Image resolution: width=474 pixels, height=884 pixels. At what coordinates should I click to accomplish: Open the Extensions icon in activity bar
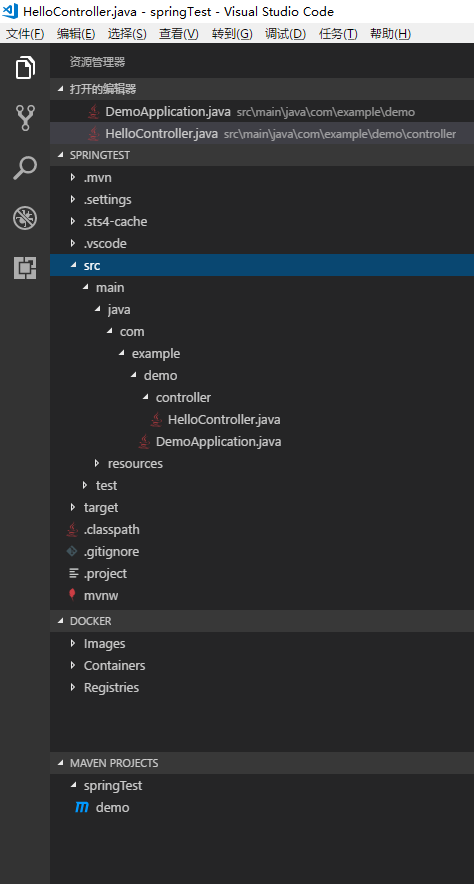25,268
